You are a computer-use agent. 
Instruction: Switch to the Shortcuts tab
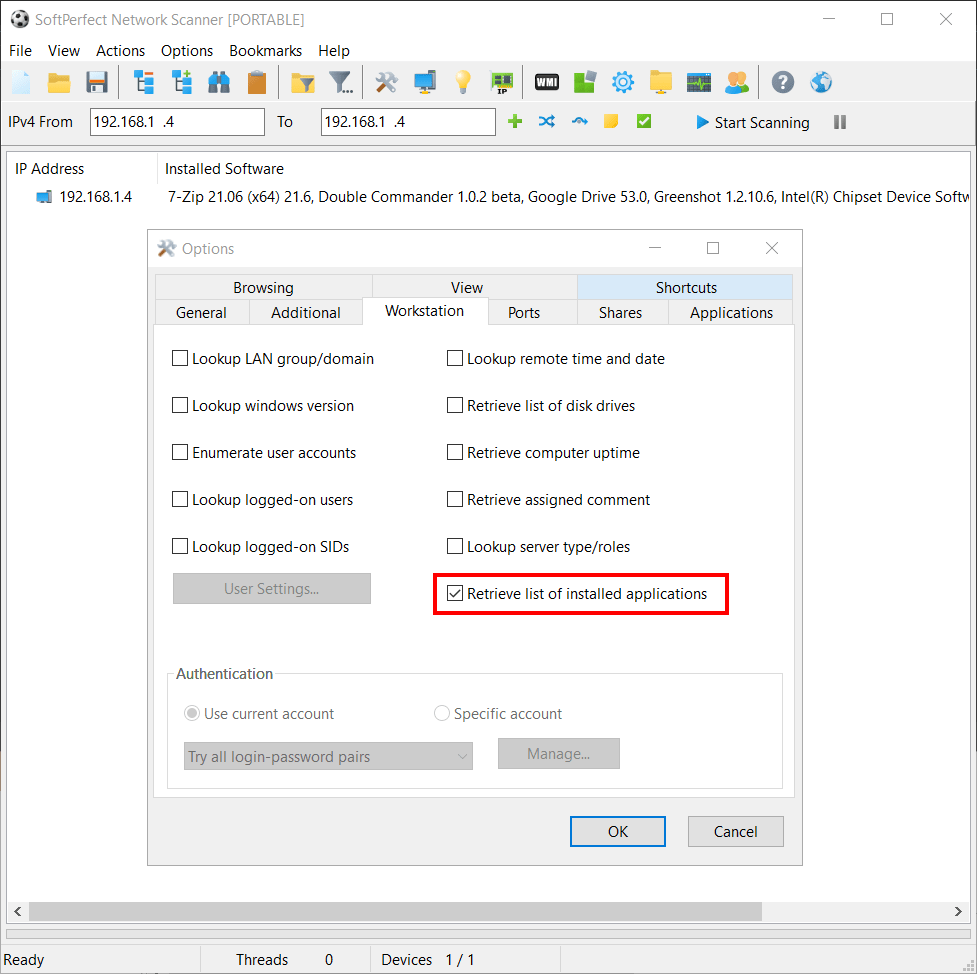coord(686,287)
